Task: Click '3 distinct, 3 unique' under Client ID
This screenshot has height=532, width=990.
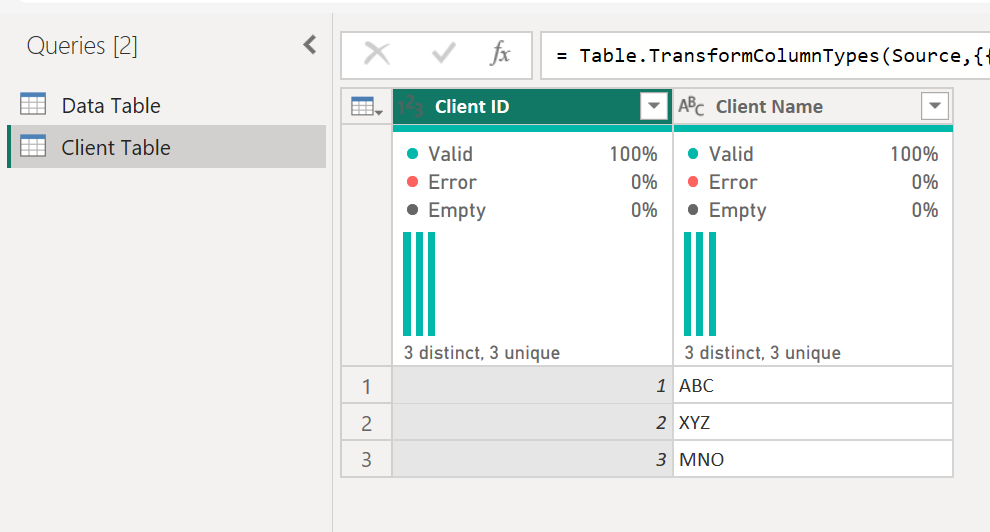Action: (482, 353)
